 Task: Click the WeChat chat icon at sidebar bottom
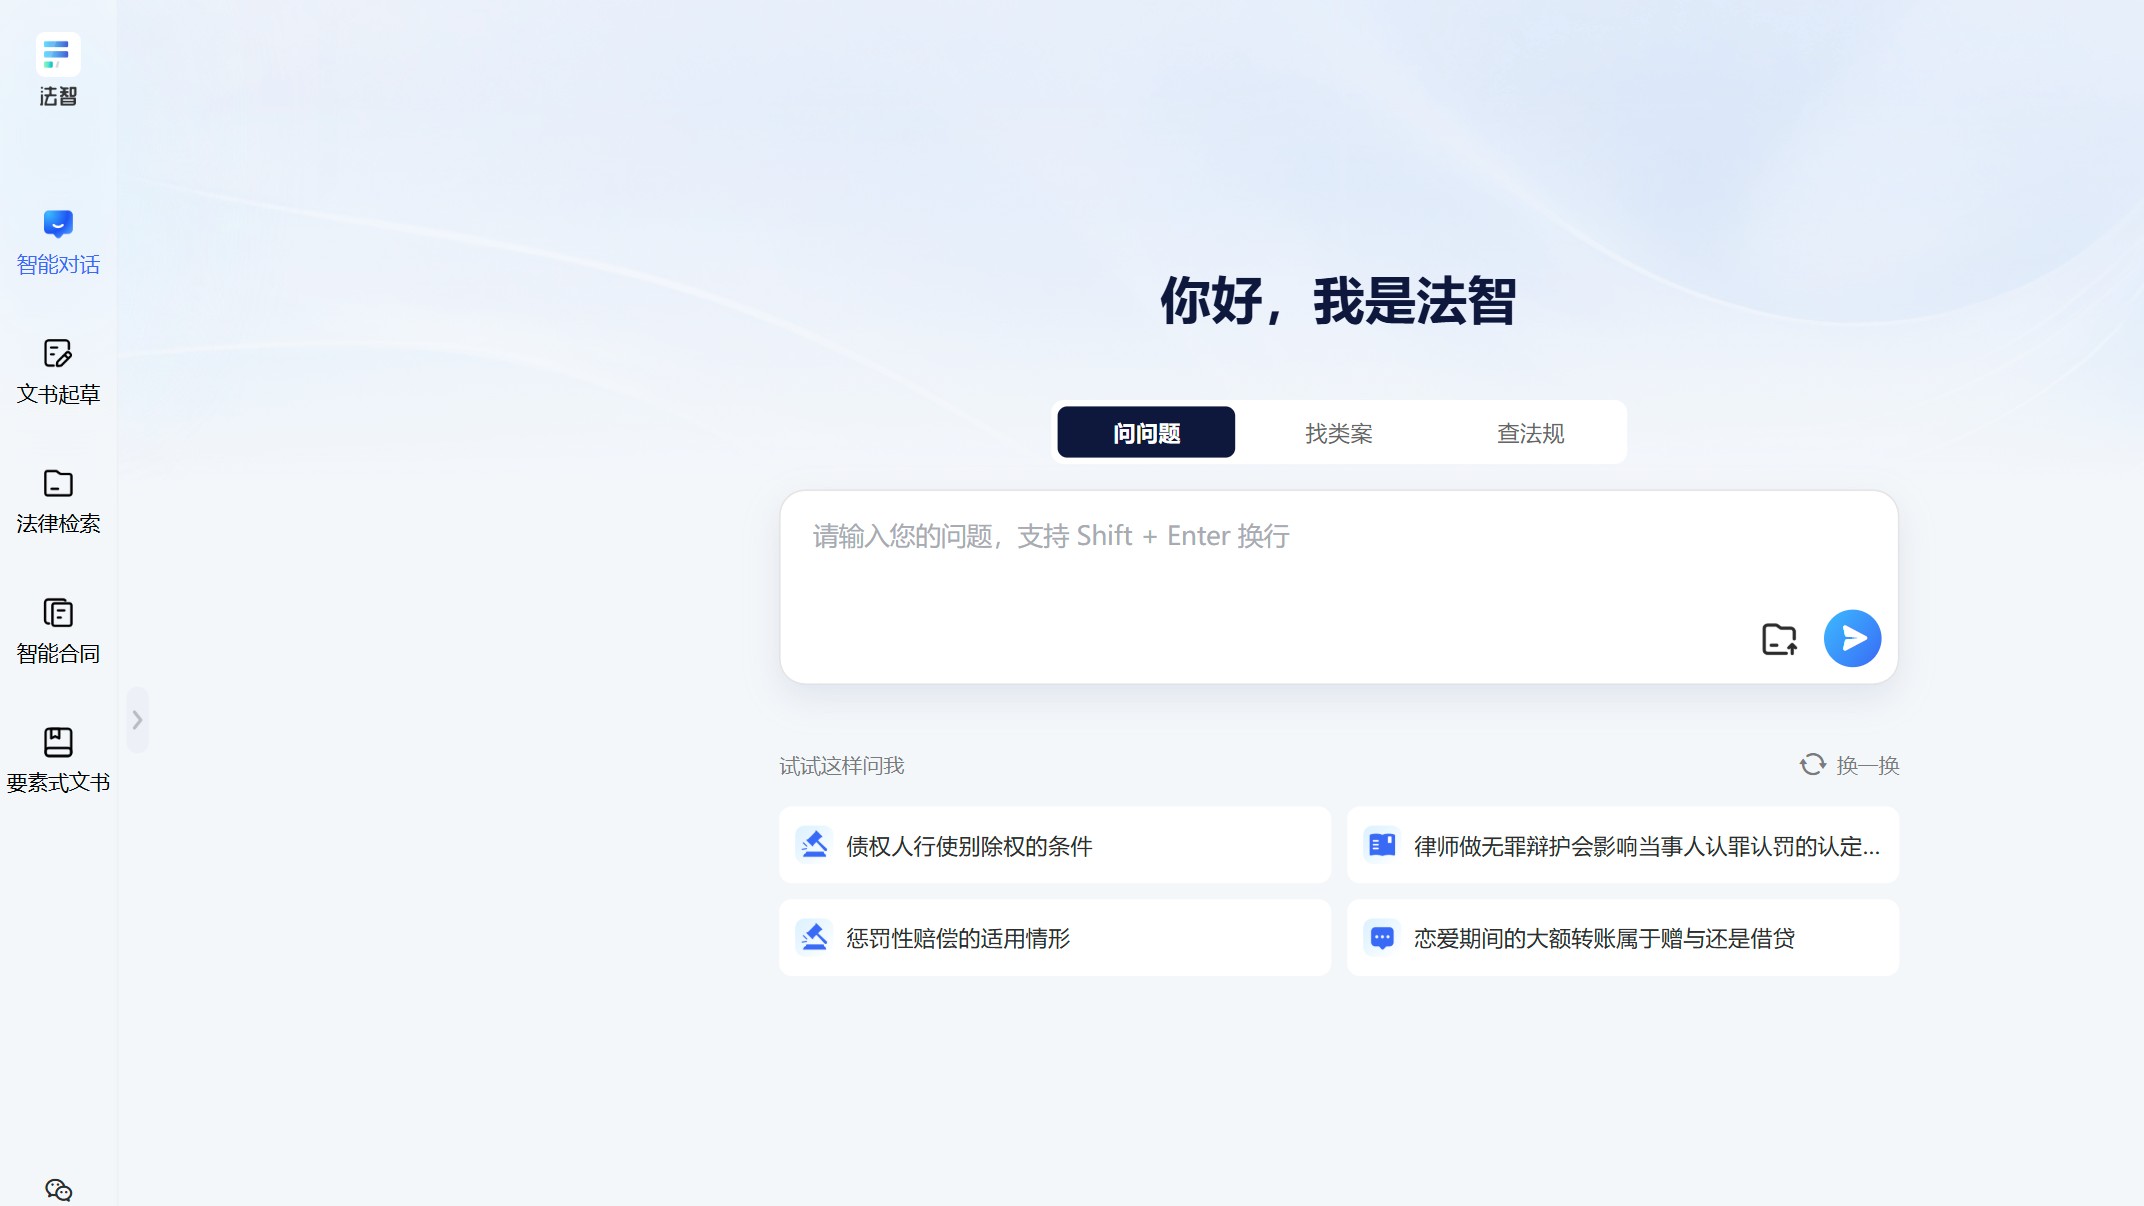(x=57, y=1190)
